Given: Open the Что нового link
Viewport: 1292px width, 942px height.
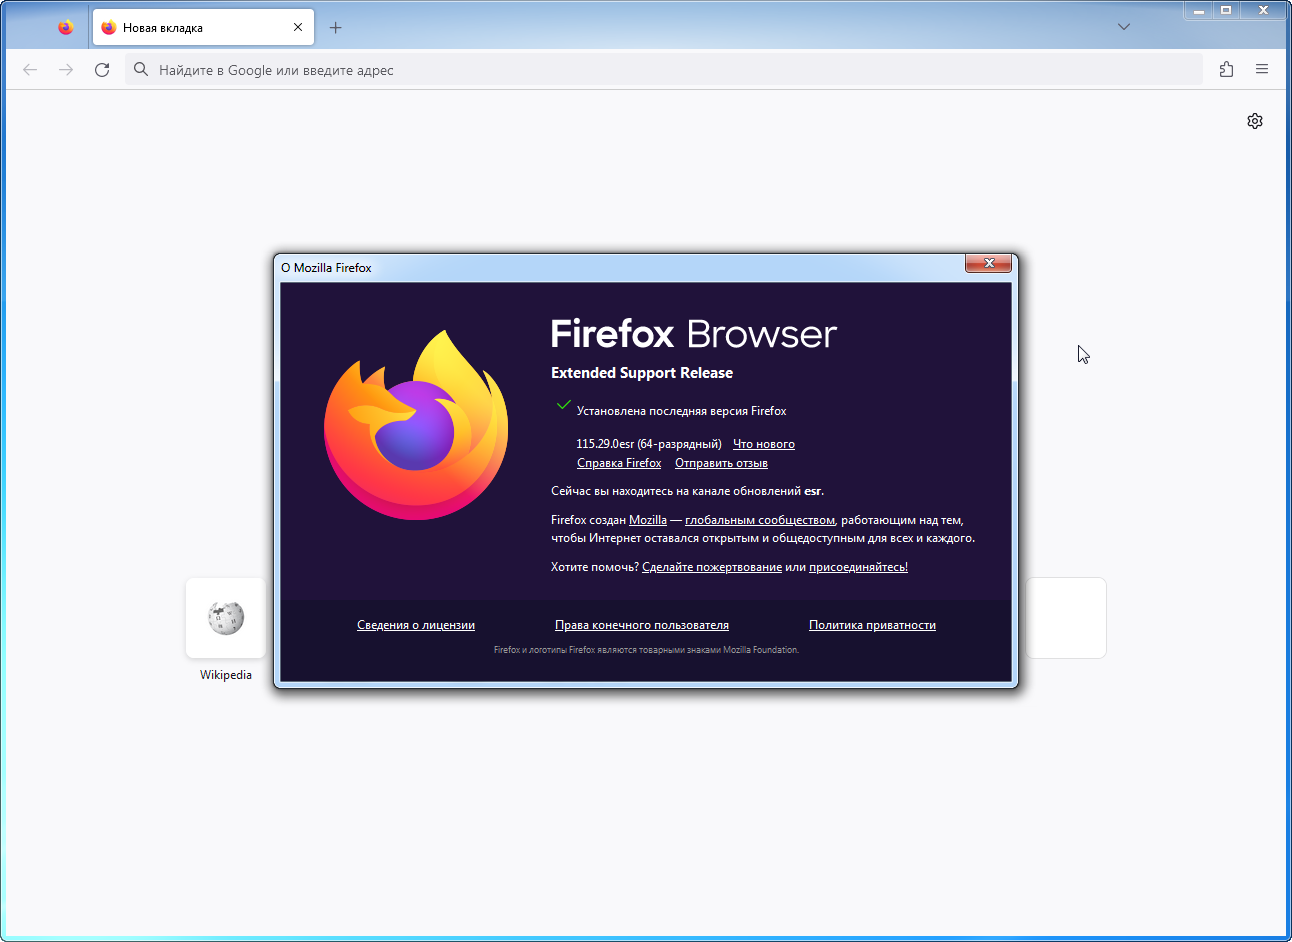Looking at the screenshot, I should click(764, 444).
